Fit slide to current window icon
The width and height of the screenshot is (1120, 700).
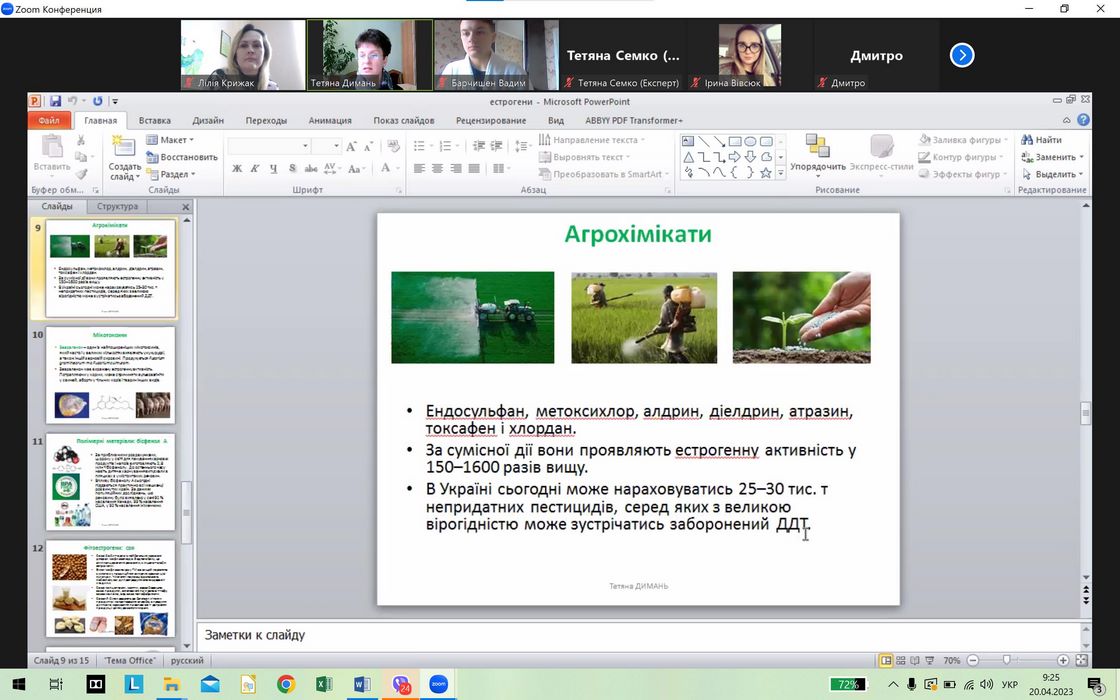click(x=1081, y=661)
